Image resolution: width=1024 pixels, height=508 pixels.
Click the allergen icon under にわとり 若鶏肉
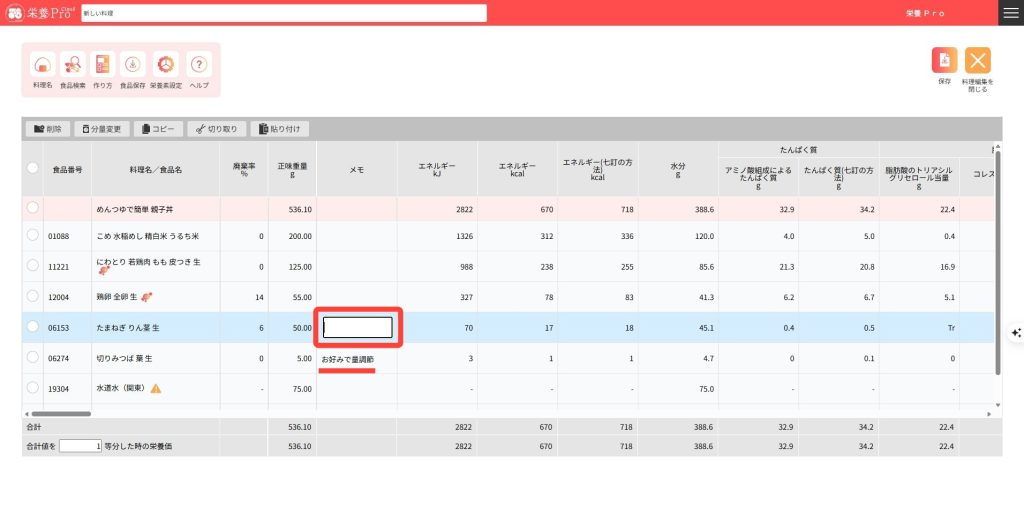103,271
